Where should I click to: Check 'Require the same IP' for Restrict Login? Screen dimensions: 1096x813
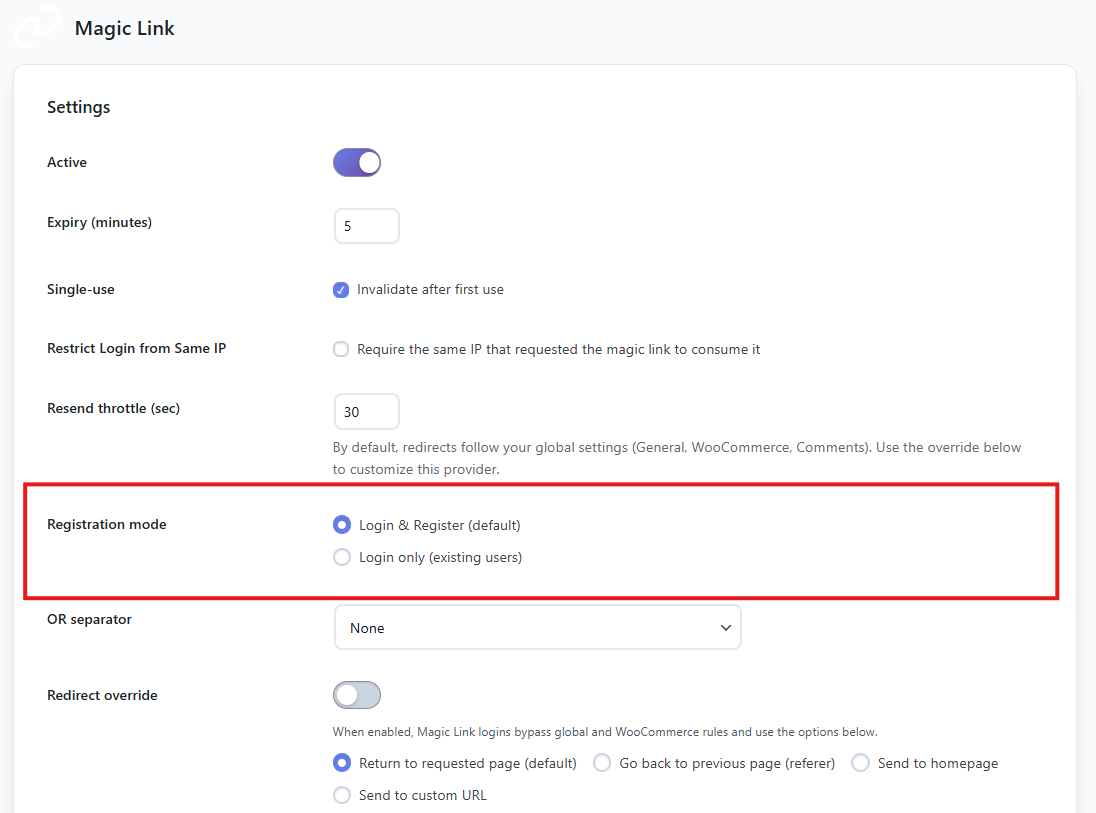coord(341,349)
